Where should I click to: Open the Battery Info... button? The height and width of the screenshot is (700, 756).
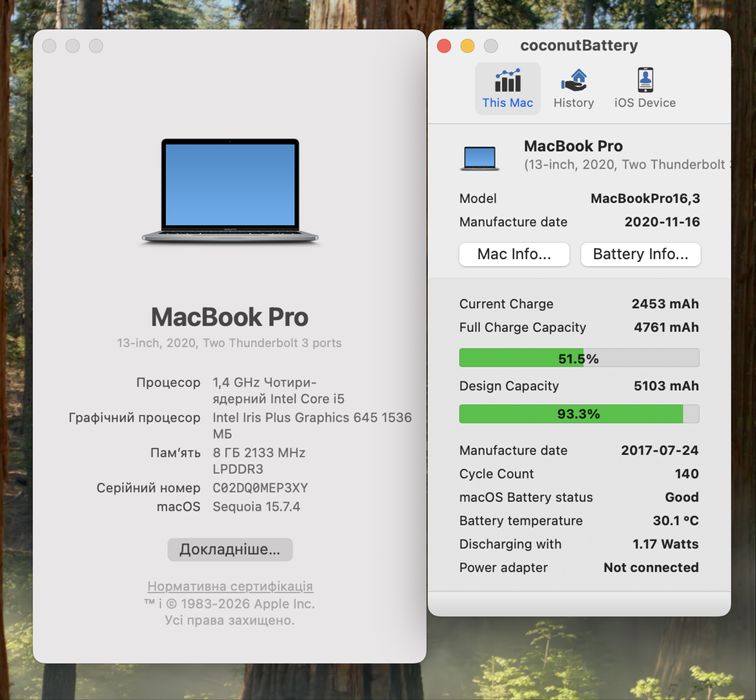click(x=640, y=254)
